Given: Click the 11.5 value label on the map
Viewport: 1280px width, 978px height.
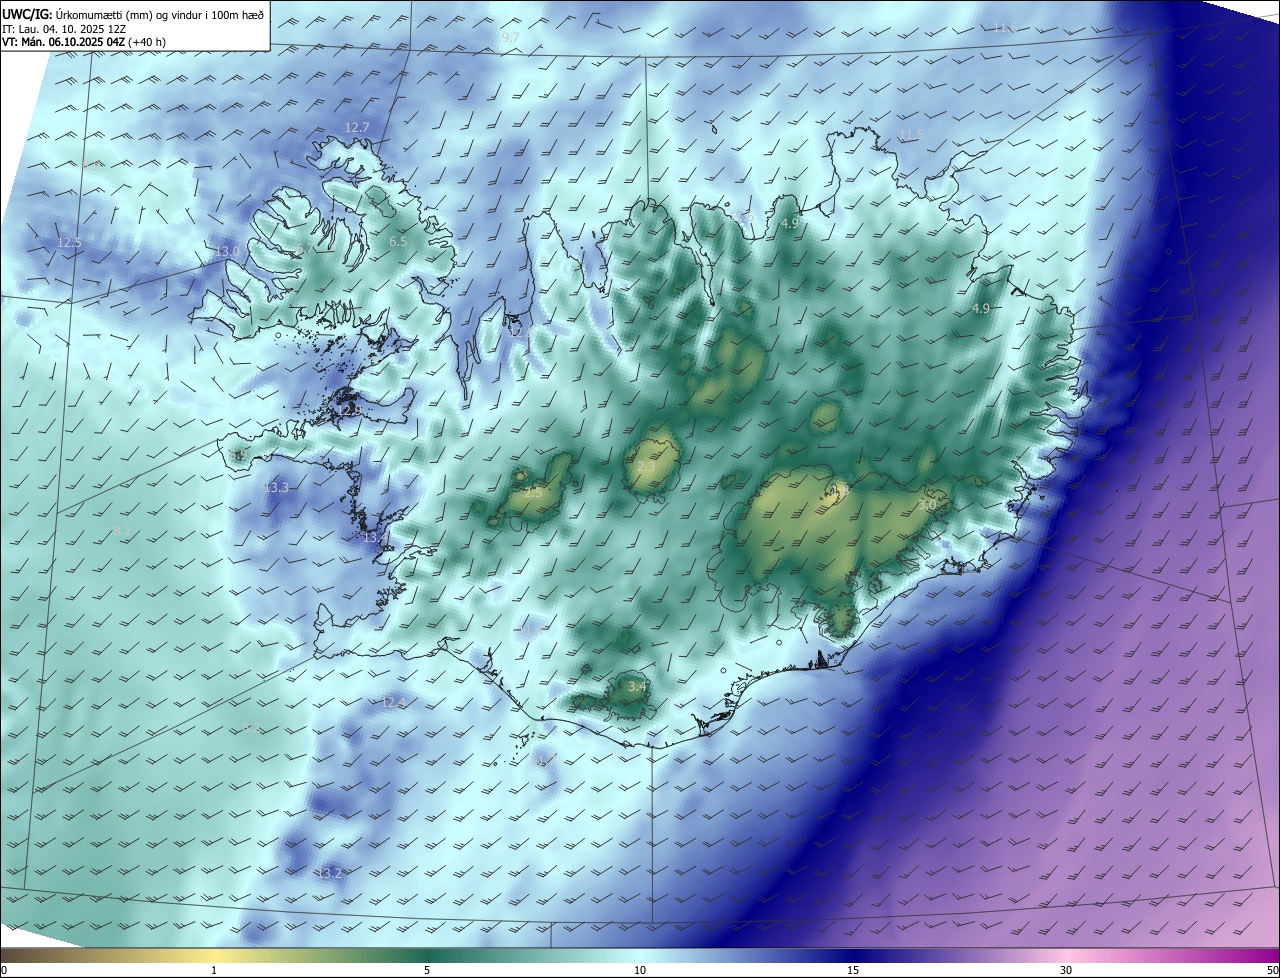Looking at the screenshot, I should (x=911, y=135).
